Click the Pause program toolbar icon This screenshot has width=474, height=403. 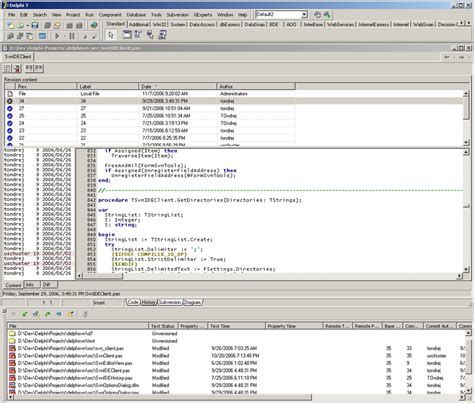click(x=72, y=36)
